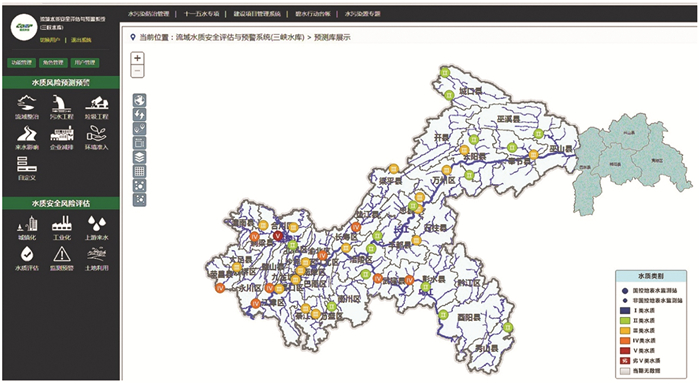Viewport: 700px width, 384px height.
Task: Click the 用户管理 green button
Action: 84,63
